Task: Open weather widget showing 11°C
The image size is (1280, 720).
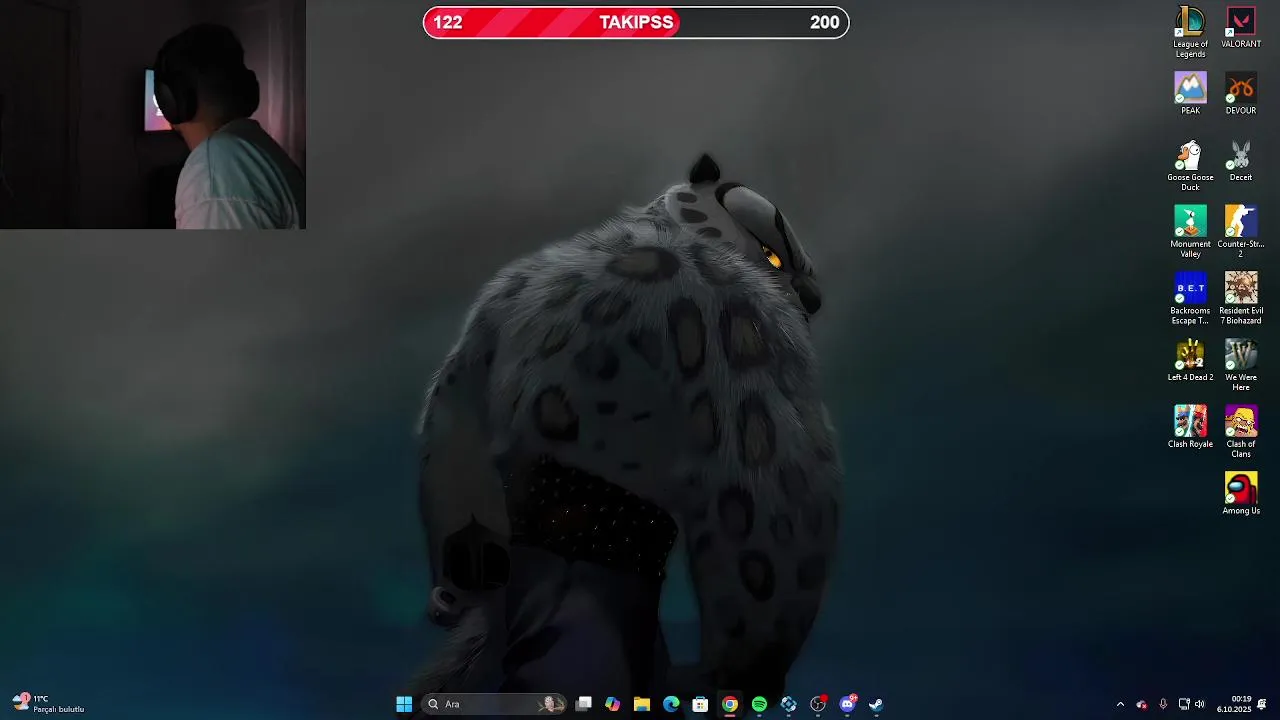Action: [x=48, y=704]
